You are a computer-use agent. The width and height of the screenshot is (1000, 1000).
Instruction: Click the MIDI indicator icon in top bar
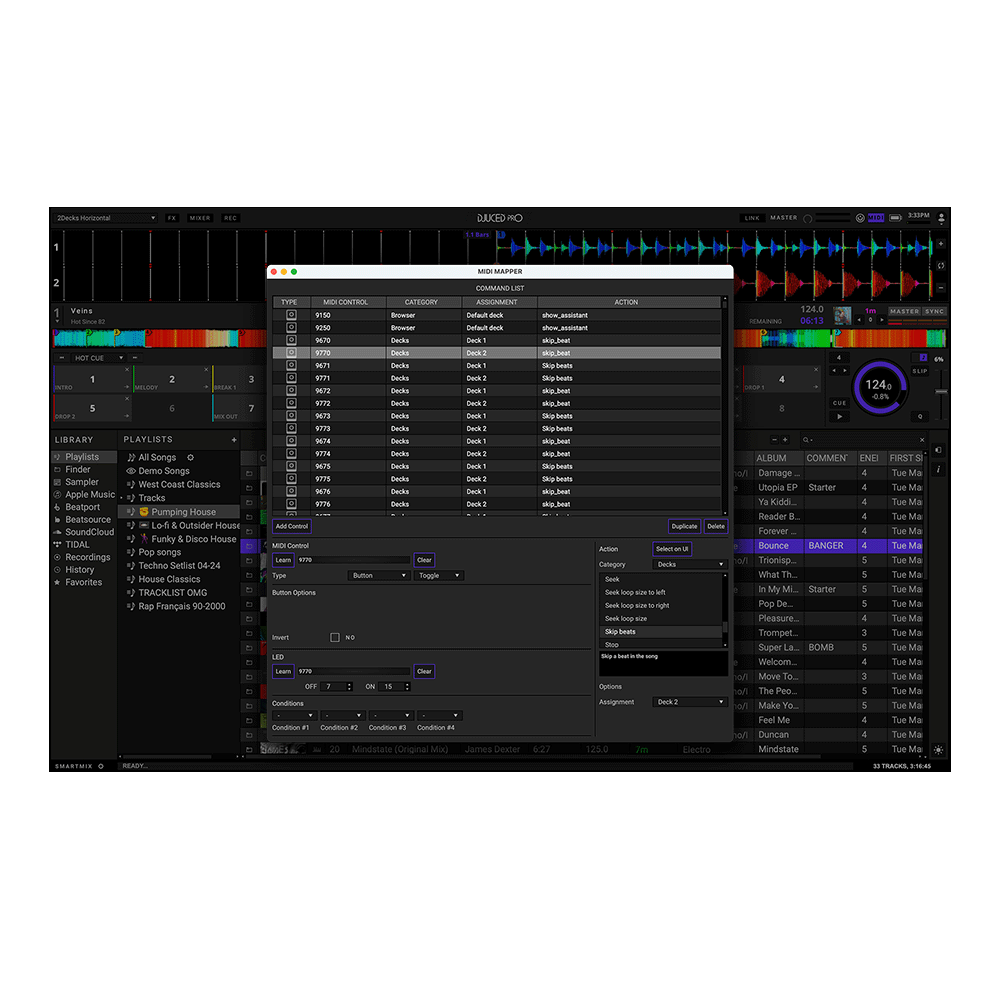tap(875, 218)
